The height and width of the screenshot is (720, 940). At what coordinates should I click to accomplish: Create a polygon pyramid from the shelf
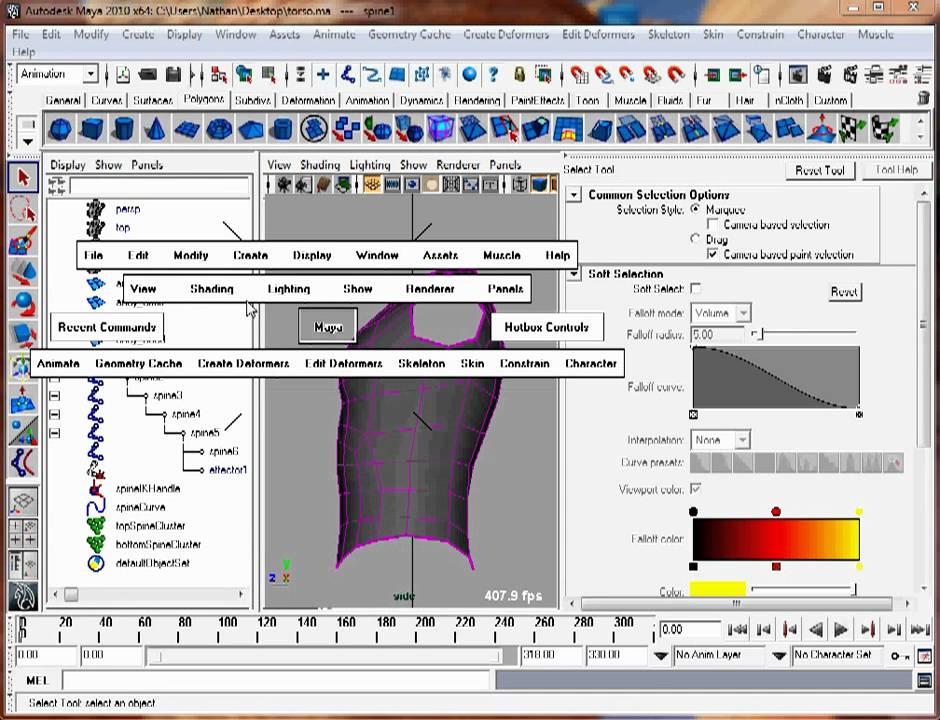tap(251, 129)
